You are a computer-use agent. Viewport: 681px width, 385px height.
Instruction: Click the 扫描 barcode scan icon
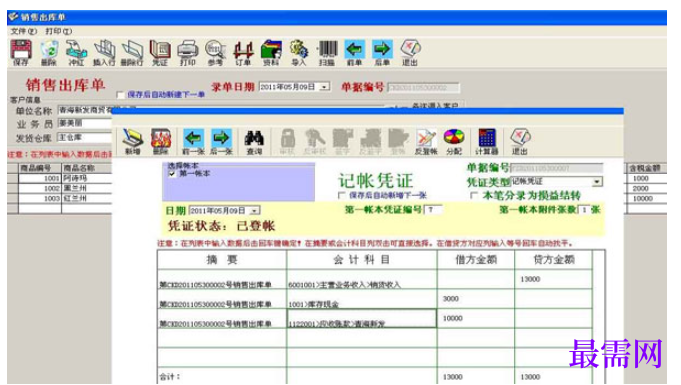327,53
